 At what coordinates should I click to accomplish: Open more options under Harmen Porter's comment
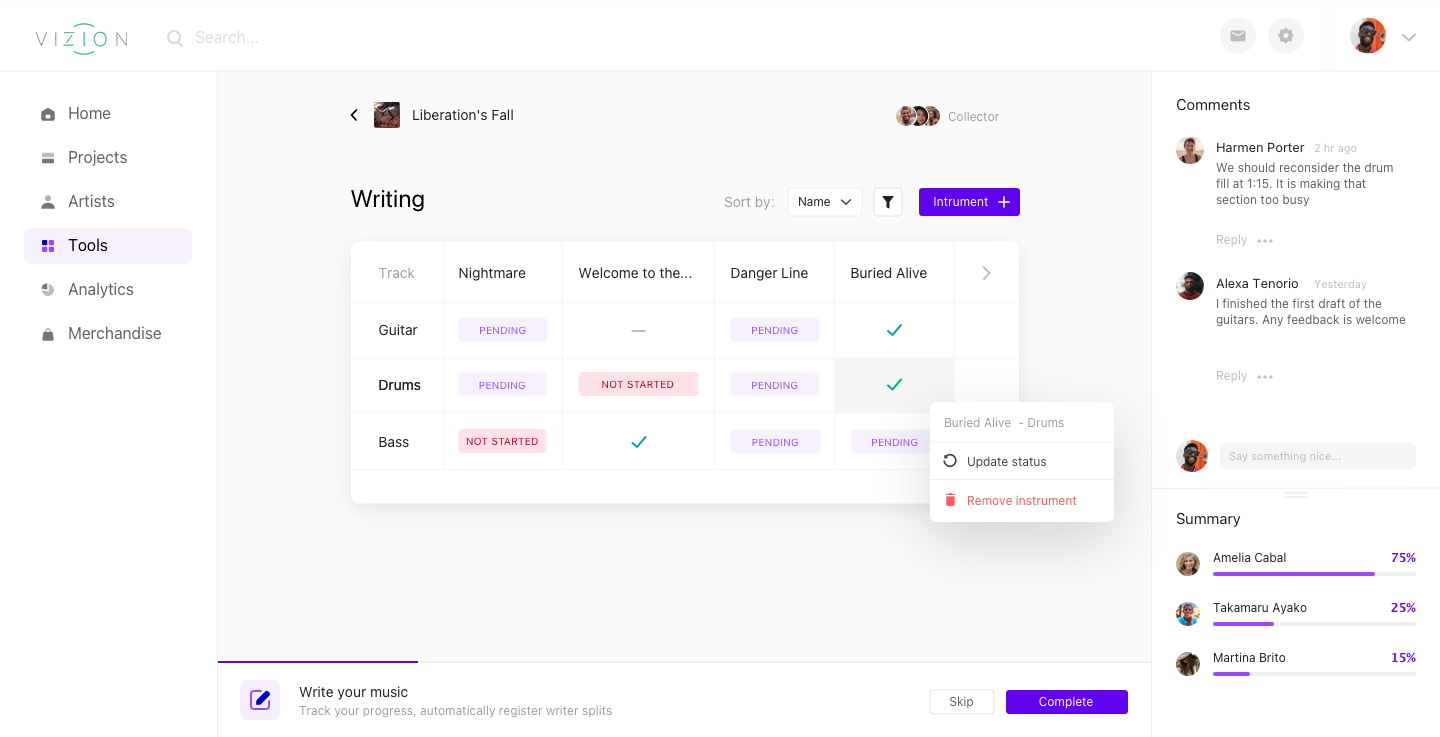tap(1265, 241)
